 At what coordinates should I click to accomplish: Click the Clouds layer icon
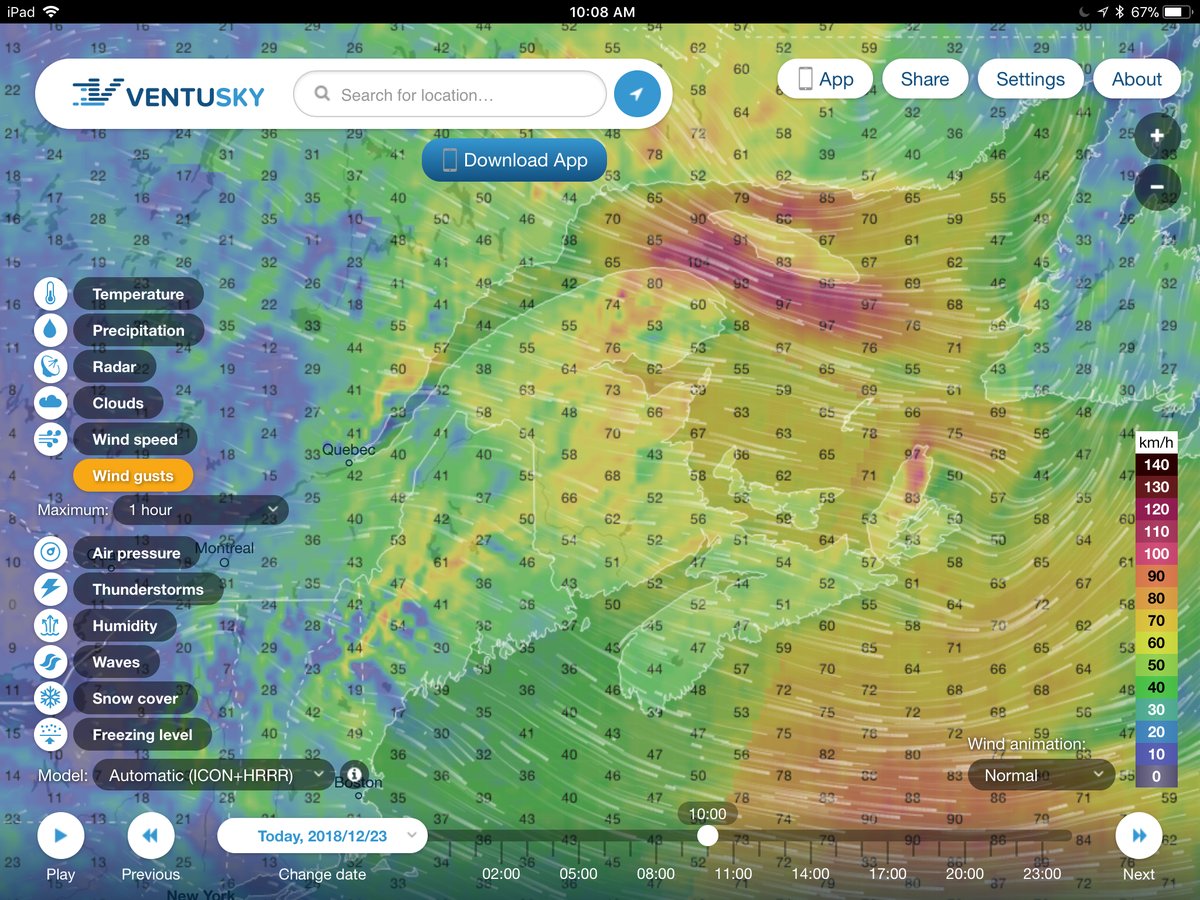[51, 403]
